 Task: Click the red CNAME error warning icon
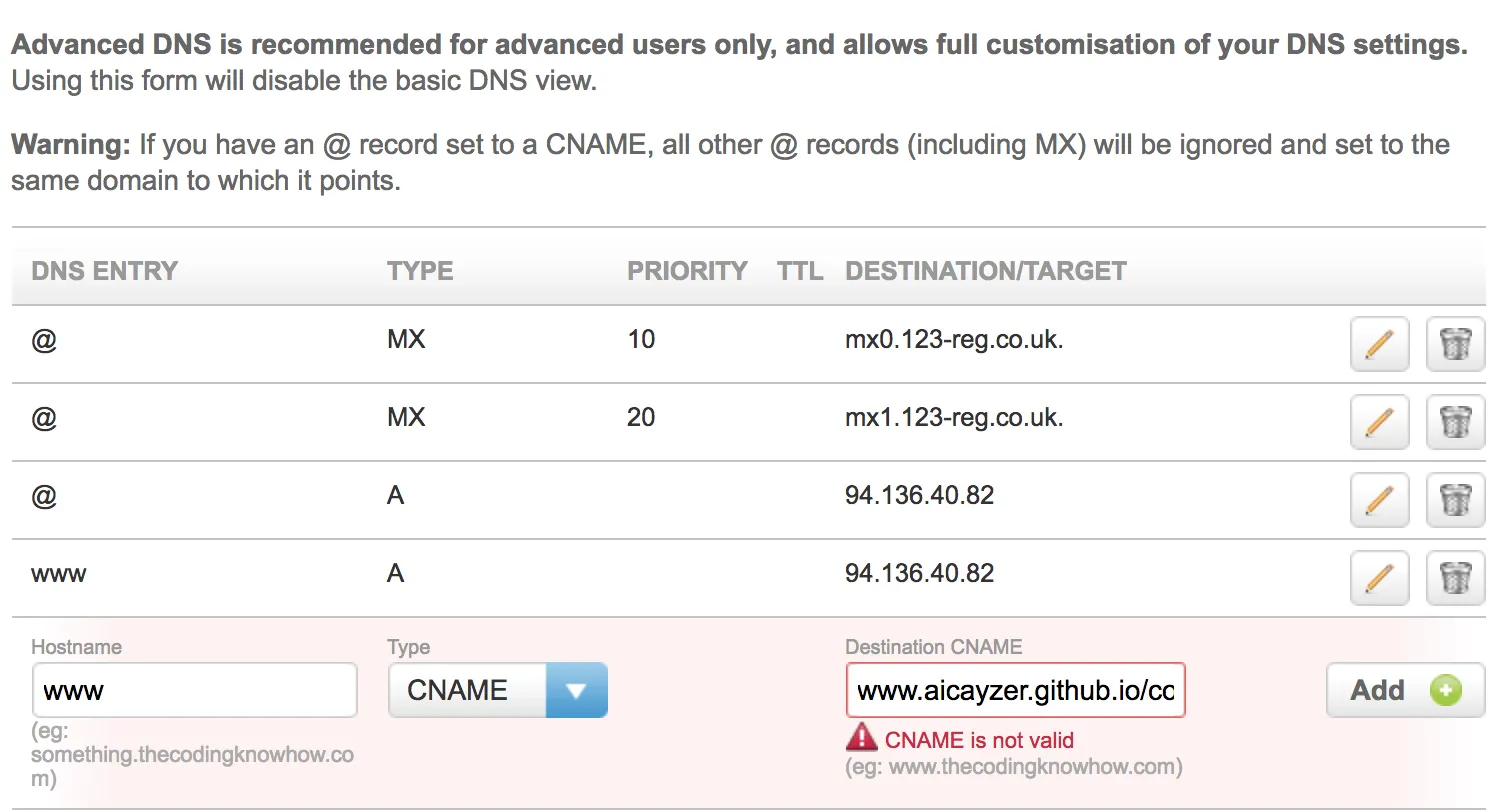(x=861, y=739)
